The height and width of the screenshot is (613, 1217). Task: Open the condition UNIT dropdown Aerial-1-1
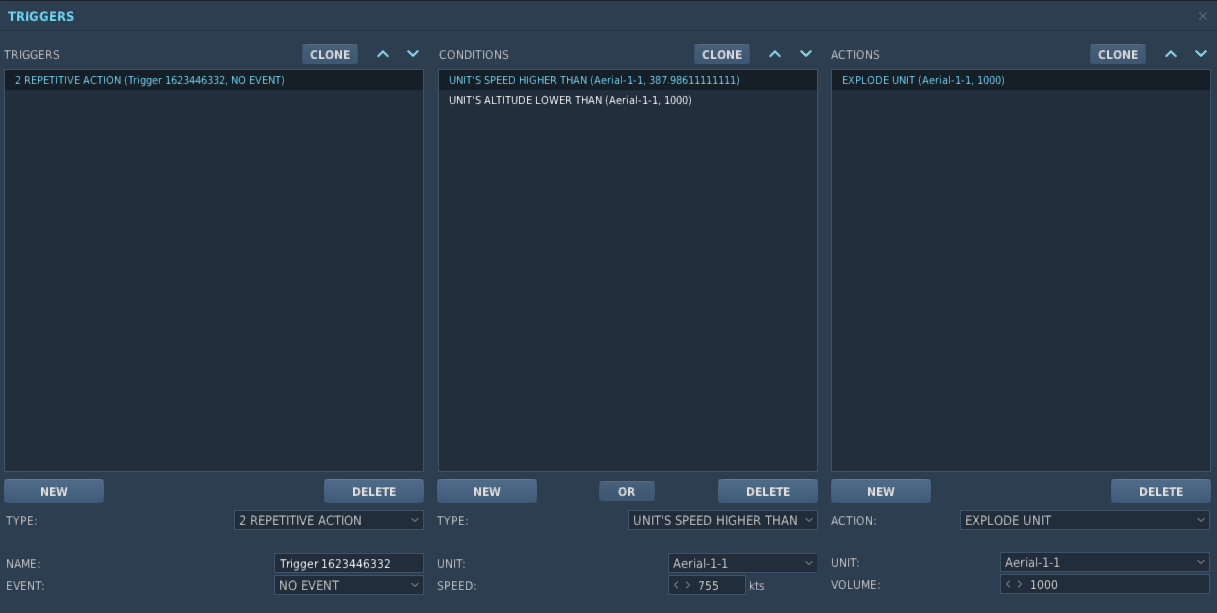click(x=743, y=563)
